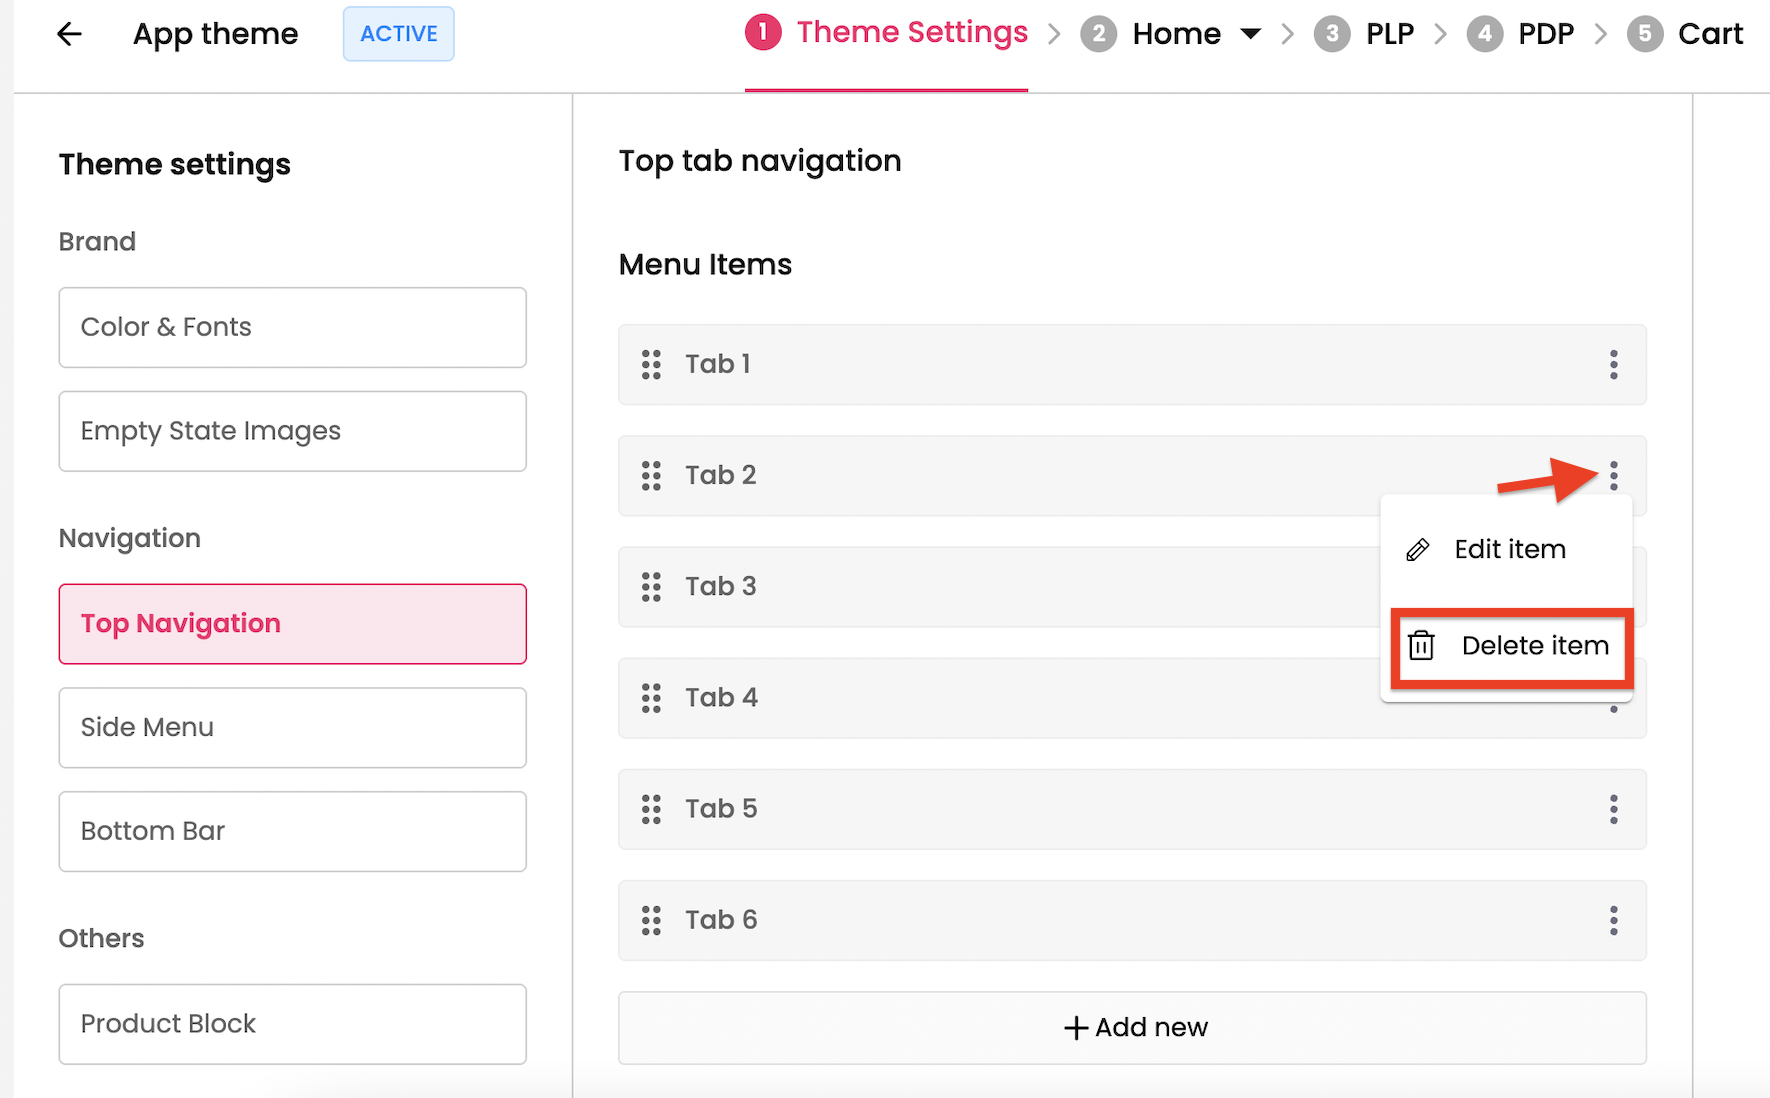Open Bottom Bar settings
Image resolution: width=1770 pixels, height=1098 pixels.
click(x=292, y=831)
